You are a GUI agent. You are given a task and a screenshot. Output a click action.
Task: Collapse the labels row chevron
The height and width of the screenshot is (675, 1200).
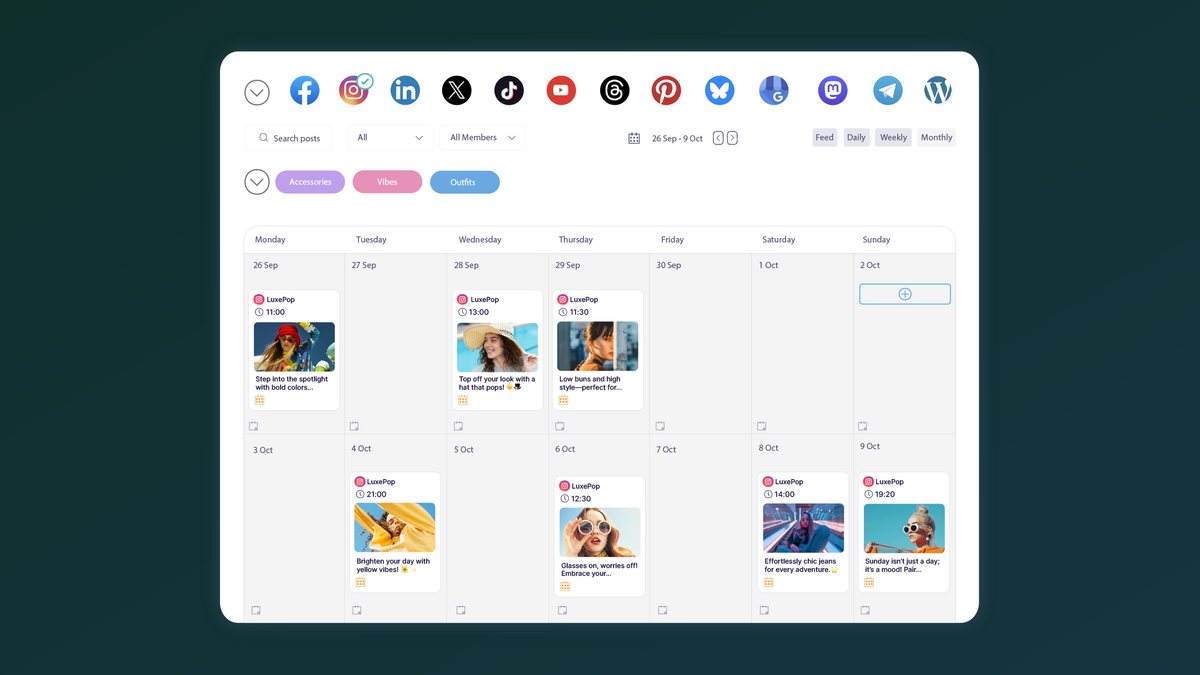pos(257,182)
